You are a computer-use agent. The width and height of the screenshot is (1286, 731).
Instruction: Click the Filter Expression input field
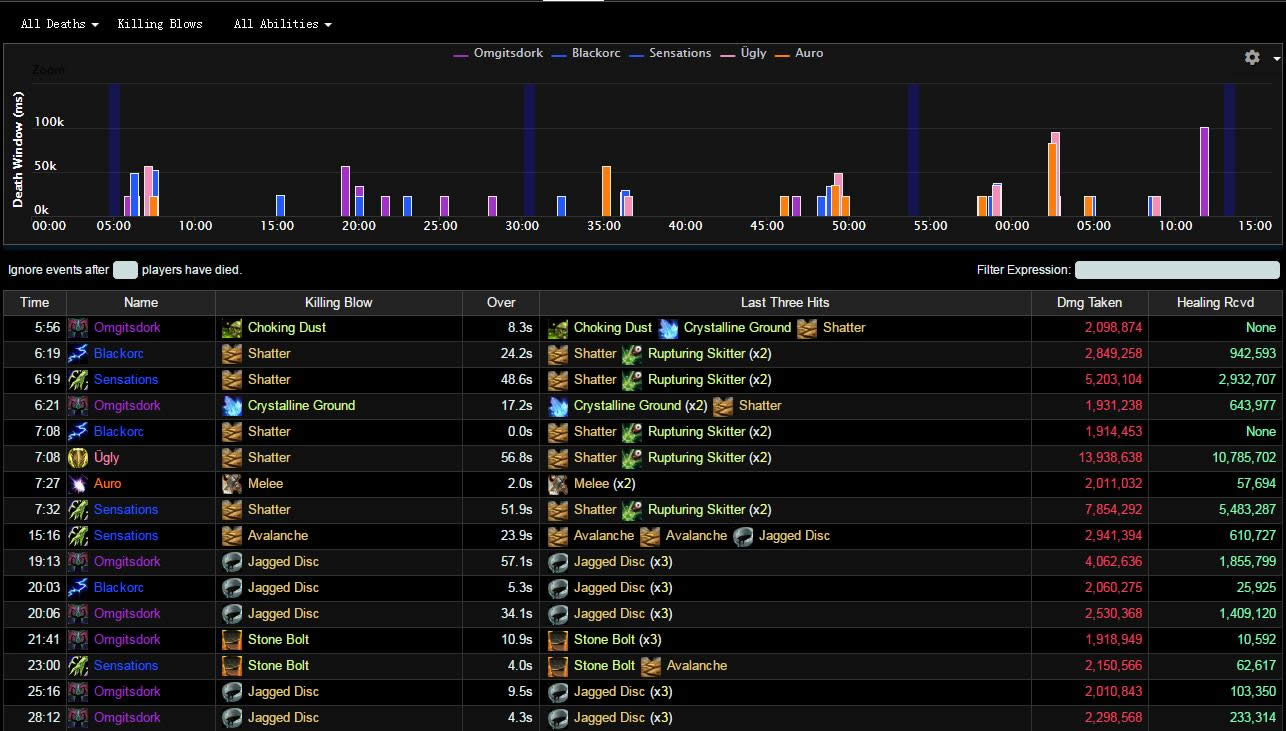click(1176, 270)
